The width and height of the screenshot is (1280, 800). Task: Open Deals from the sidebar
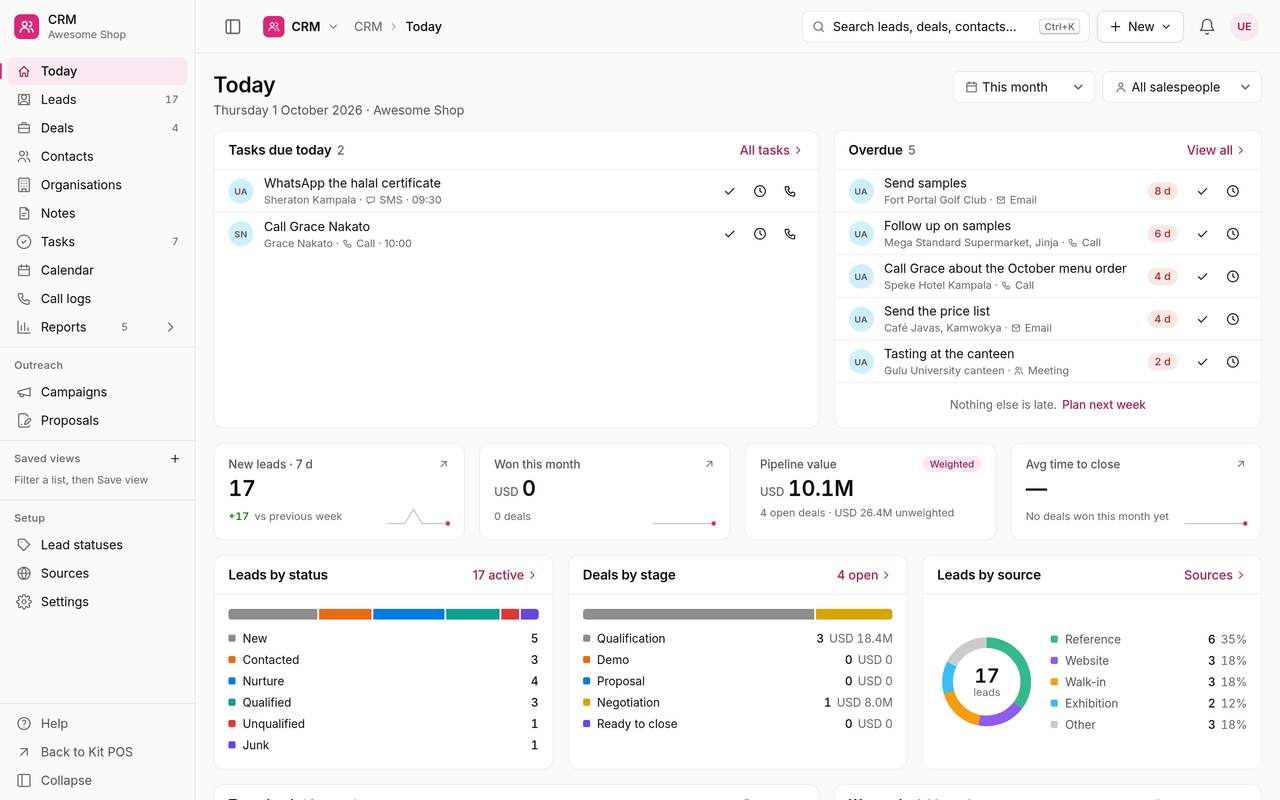97,128
